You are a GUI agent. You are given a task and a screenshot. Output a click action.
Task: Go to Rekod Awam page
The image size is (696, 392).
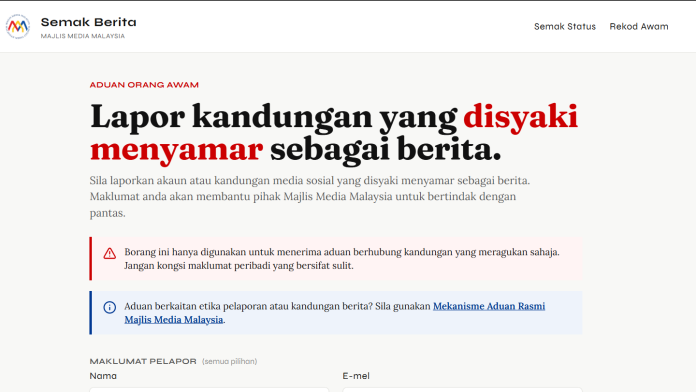coord(639,27)
